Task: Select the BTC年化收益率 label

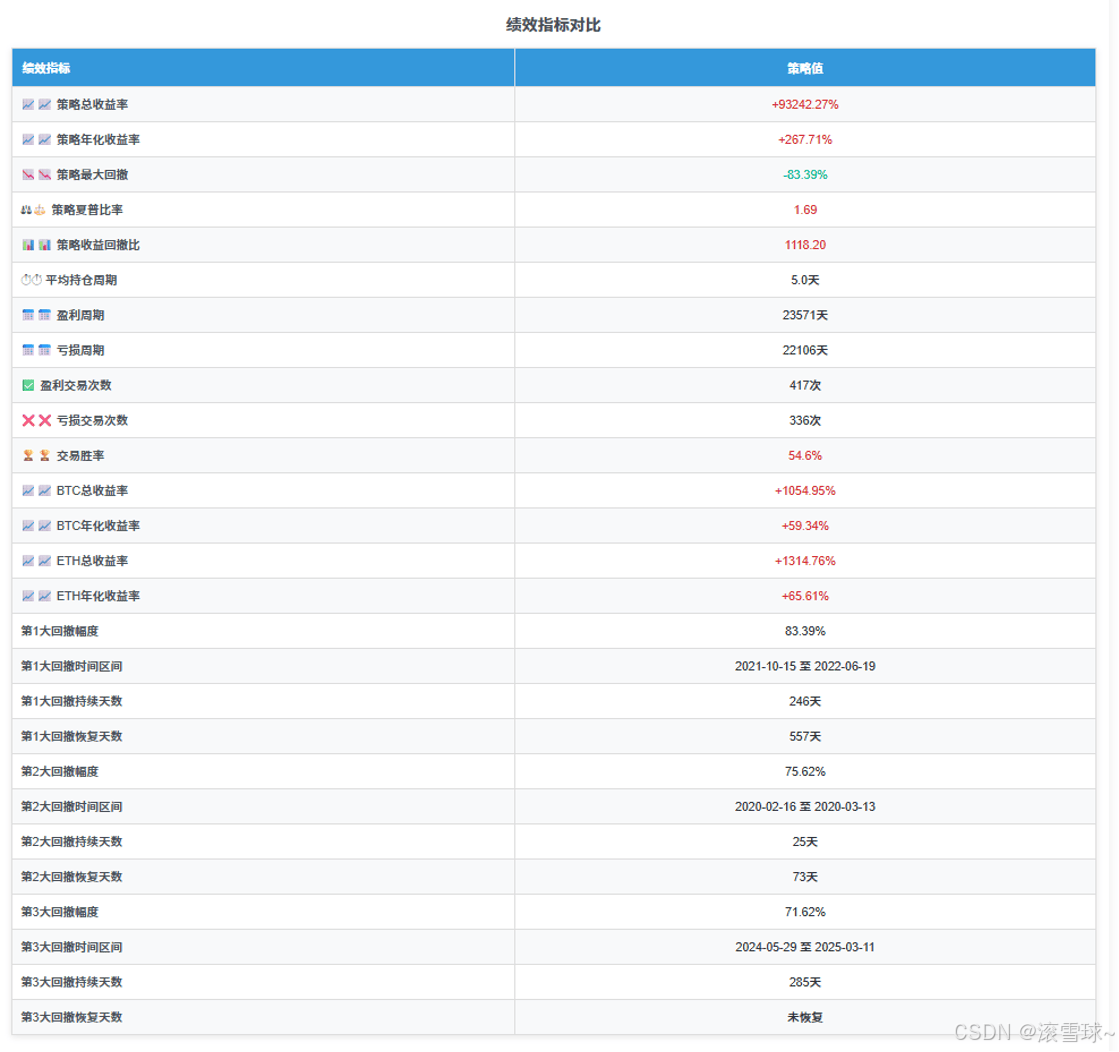Action: 98,525
